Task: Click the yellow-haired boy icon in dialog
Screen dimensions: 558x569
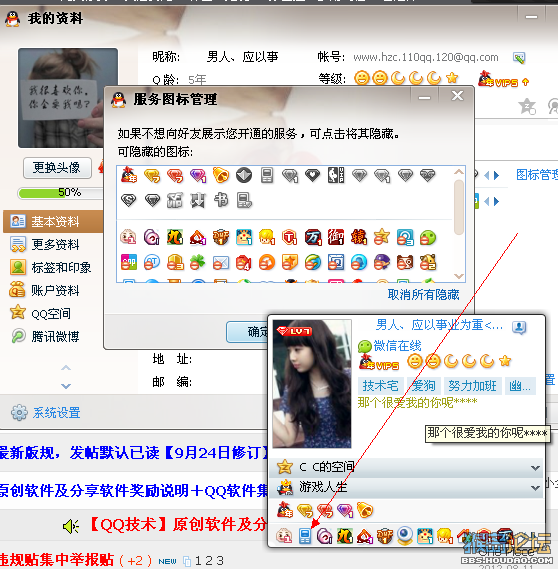Action: [x=267, y=237]
